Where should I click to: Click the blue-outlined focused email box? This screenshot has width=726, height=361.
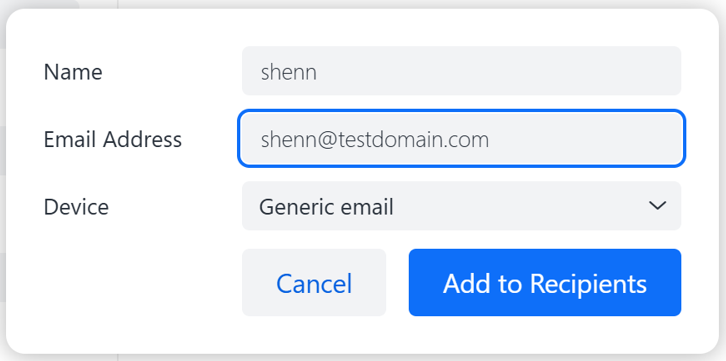coord(461,138)
